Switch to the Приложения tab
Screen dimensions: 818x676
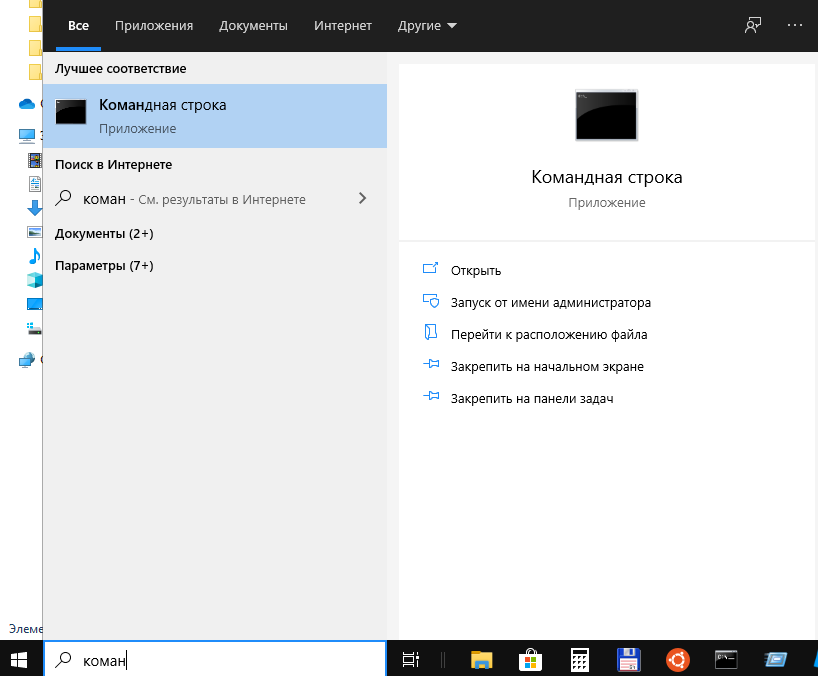[x=154, y=25]
